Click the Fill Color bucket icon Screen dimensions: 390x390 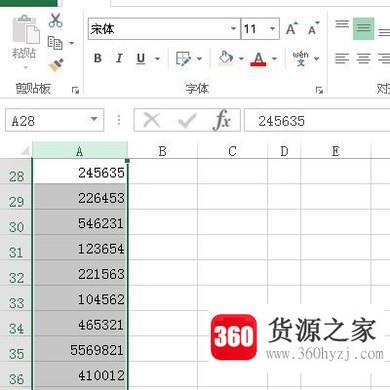click(x=226, y=58)
